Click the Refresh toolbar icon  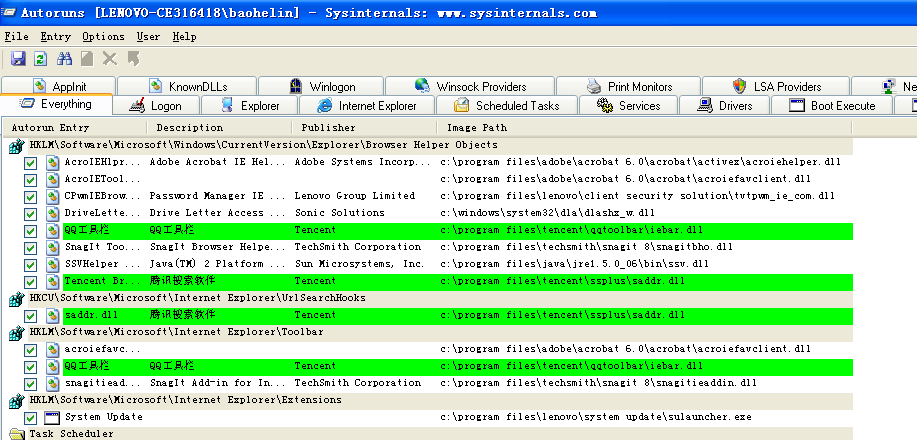(x=40, y=59)
